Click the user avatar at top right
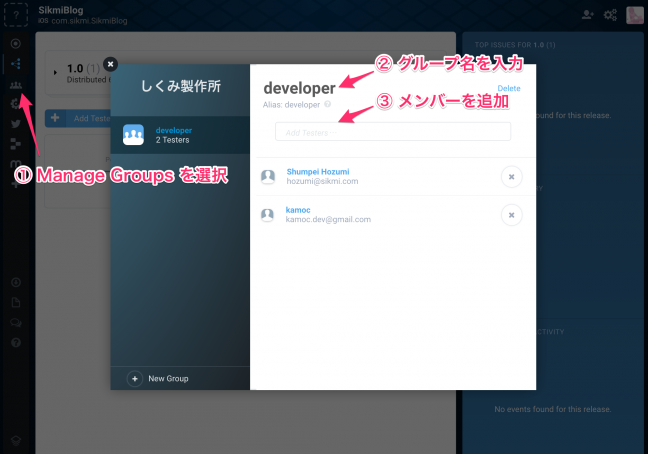 point(634,15)
